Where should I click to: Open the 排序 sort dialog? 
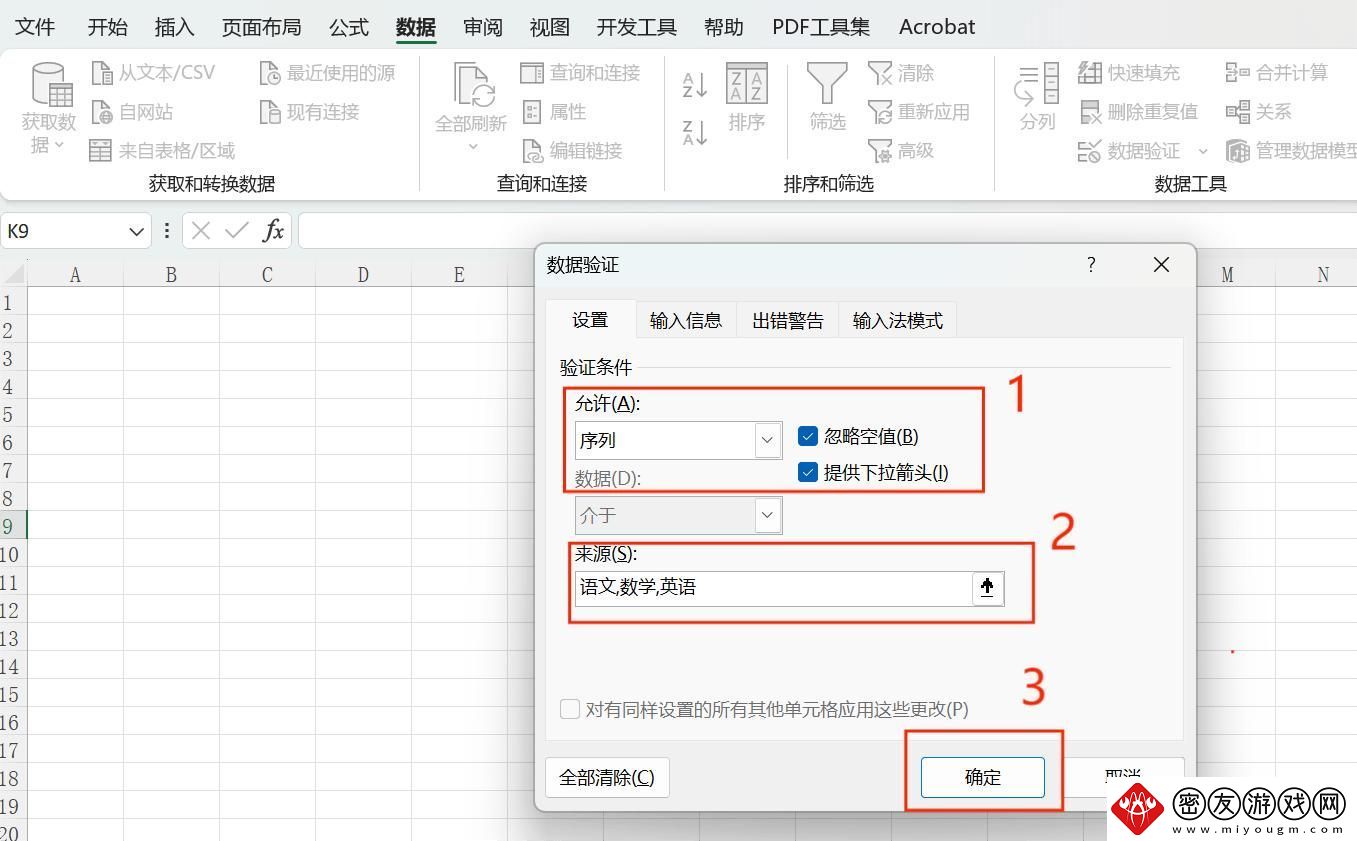(x=746, y=97)
